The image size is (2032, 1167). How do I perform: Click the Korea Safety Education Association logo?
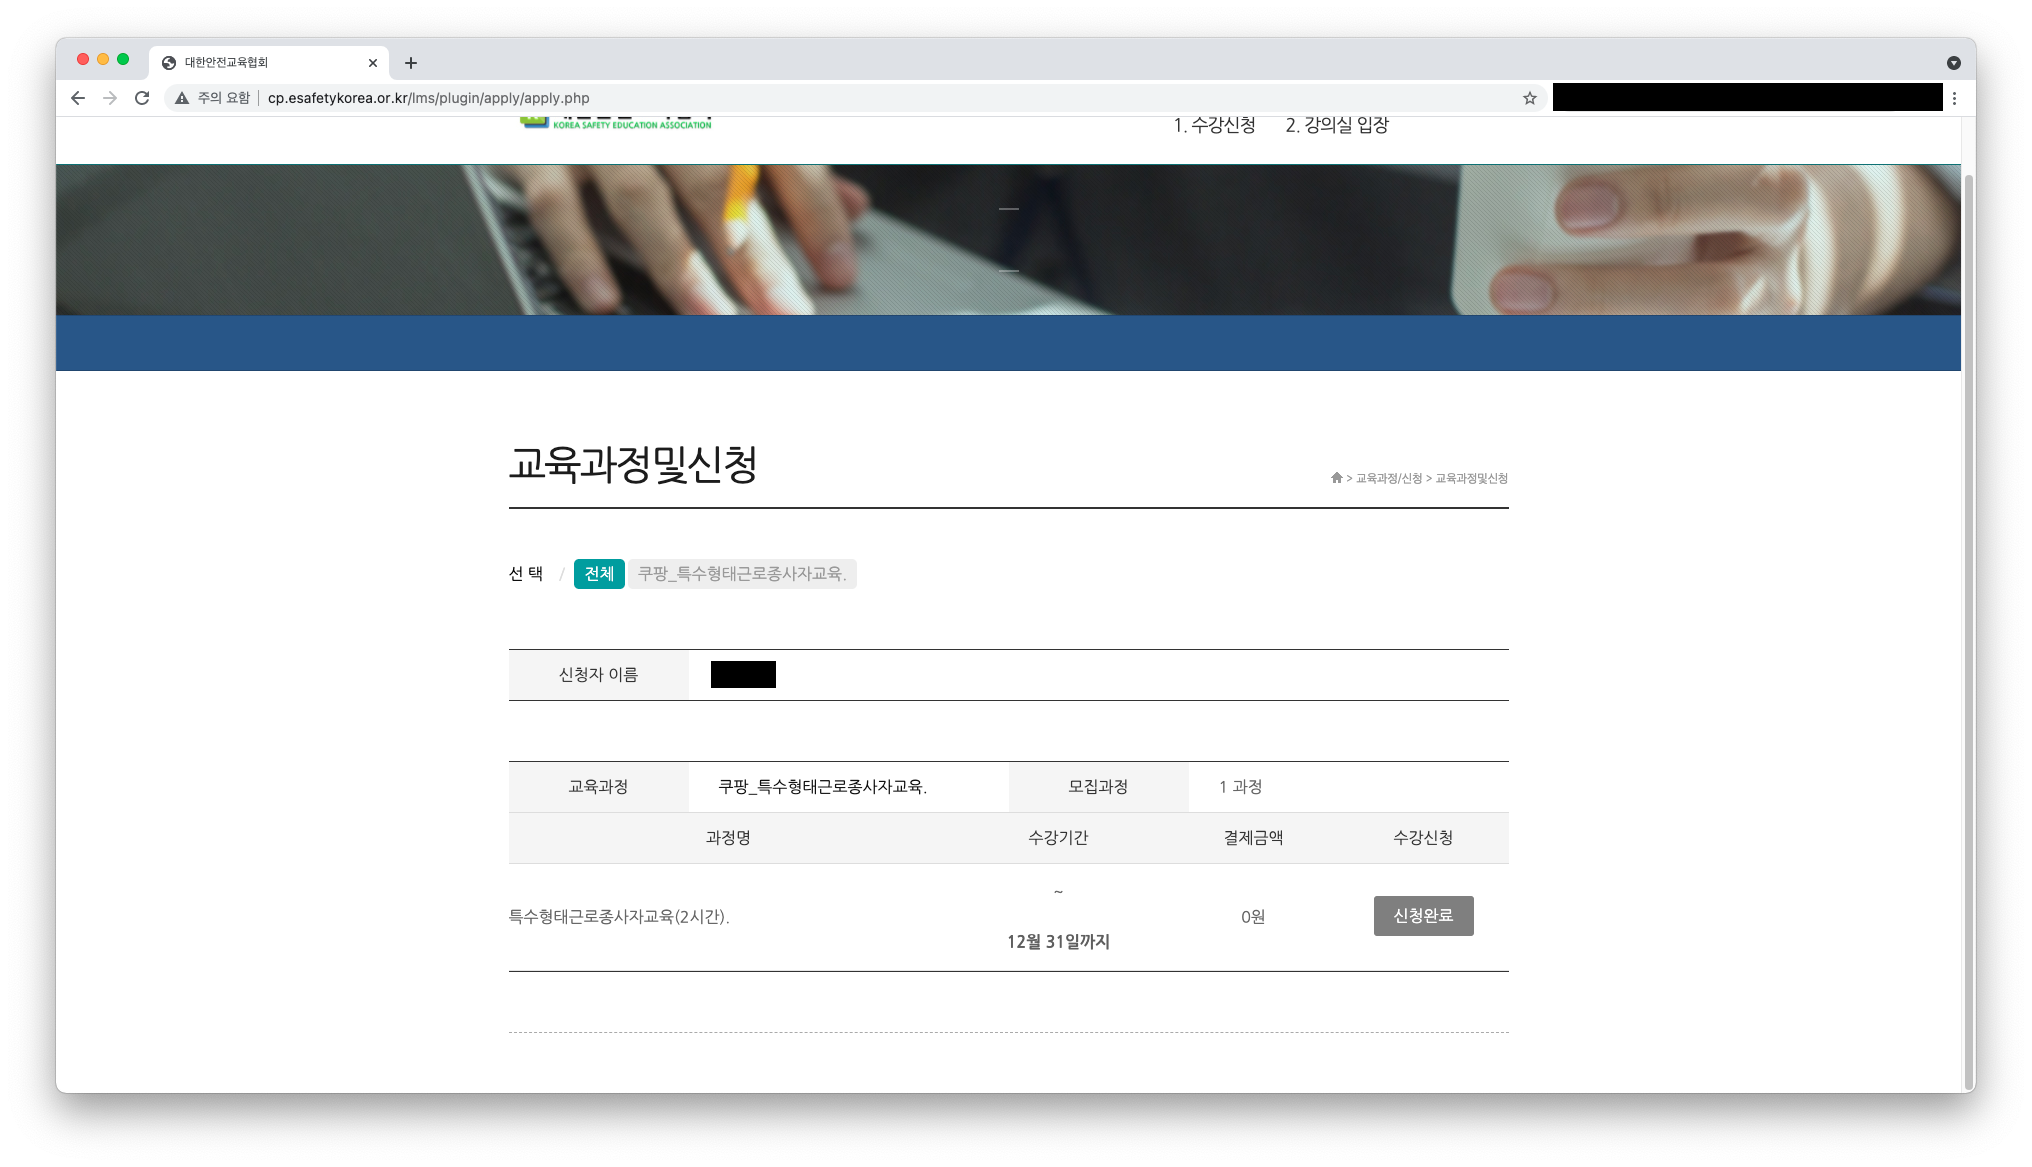615,123
